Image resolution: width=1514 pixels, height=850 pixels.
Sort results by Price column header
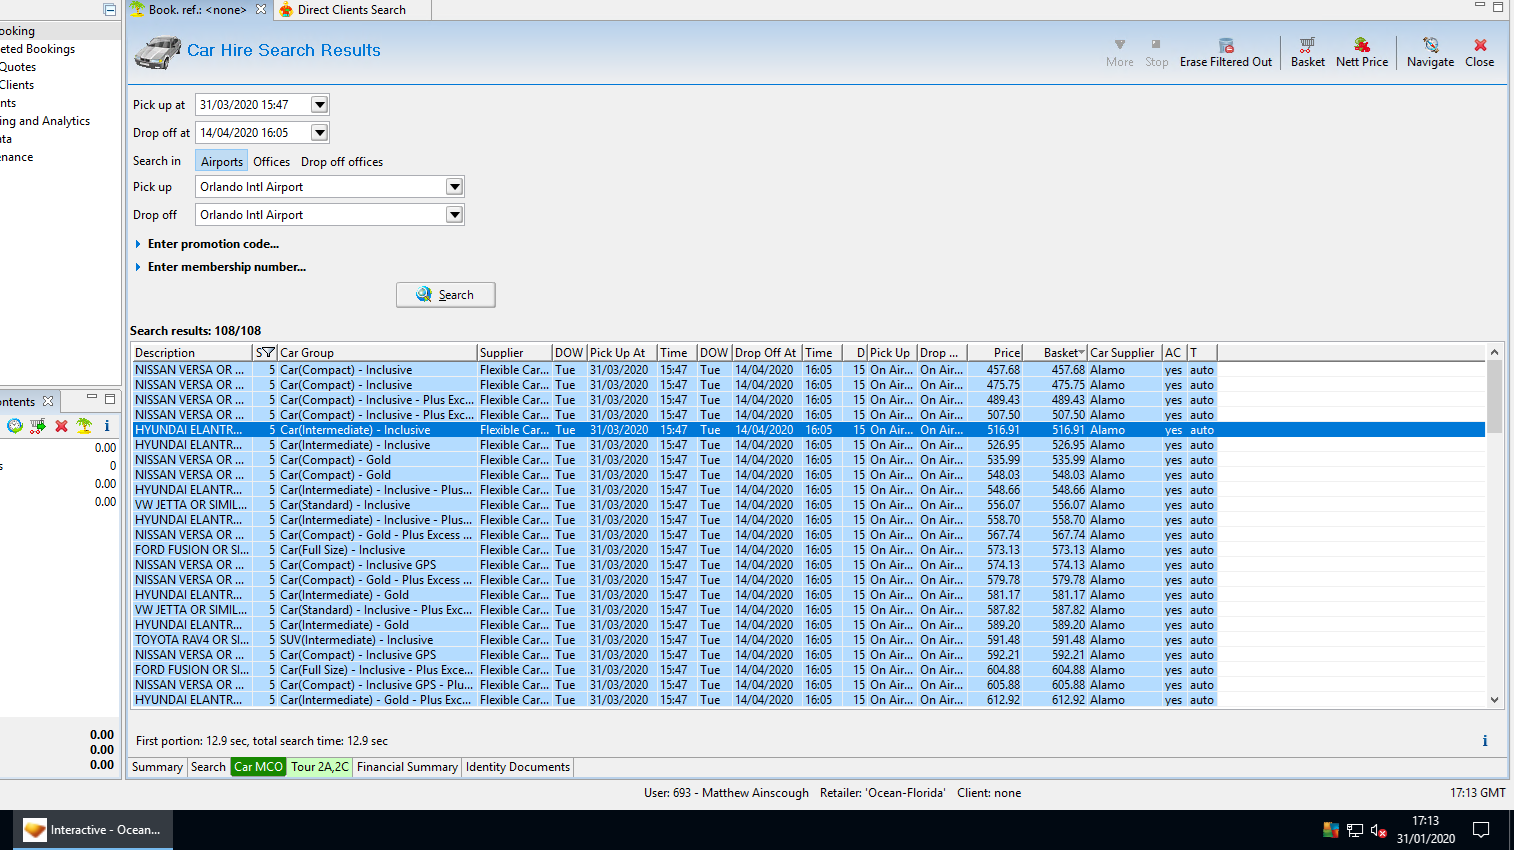pyautogui.click(x=995, y=353)
